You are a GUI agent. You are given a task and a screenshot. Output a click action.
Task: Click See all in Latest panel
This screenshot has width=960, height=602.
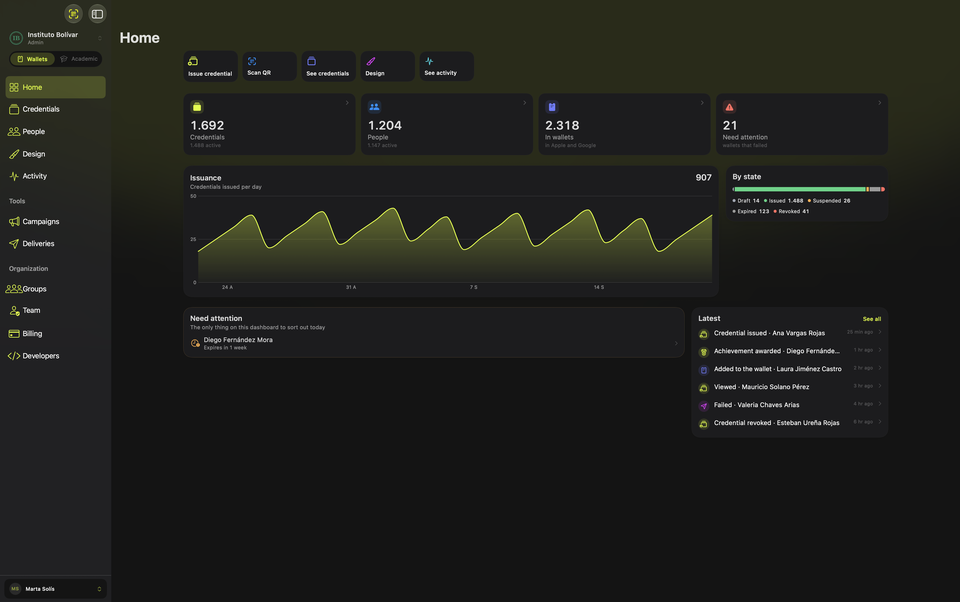click(871, 319)
